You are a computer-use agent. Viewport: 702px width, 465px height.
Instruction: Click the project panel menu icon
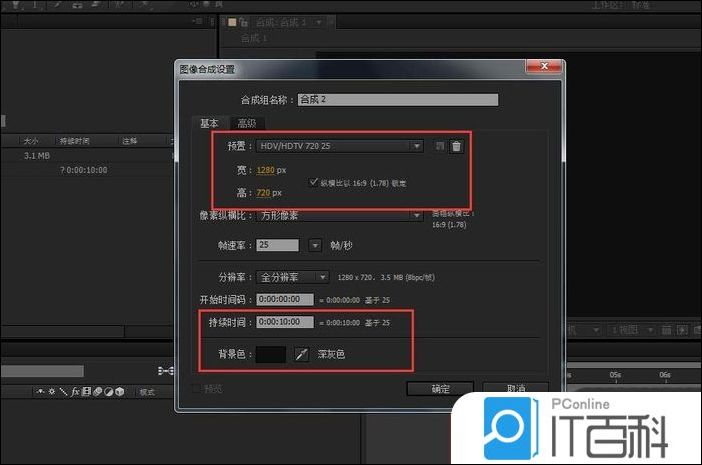coord(197,21)
